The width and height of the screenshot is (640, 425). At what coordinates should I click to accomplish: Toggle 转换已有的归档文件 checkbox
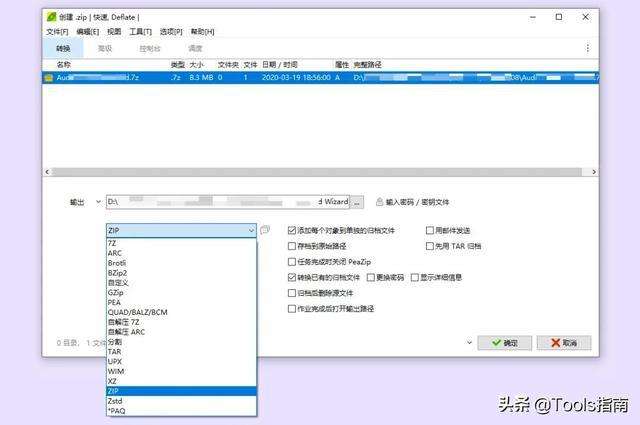[x=291, y=277]
